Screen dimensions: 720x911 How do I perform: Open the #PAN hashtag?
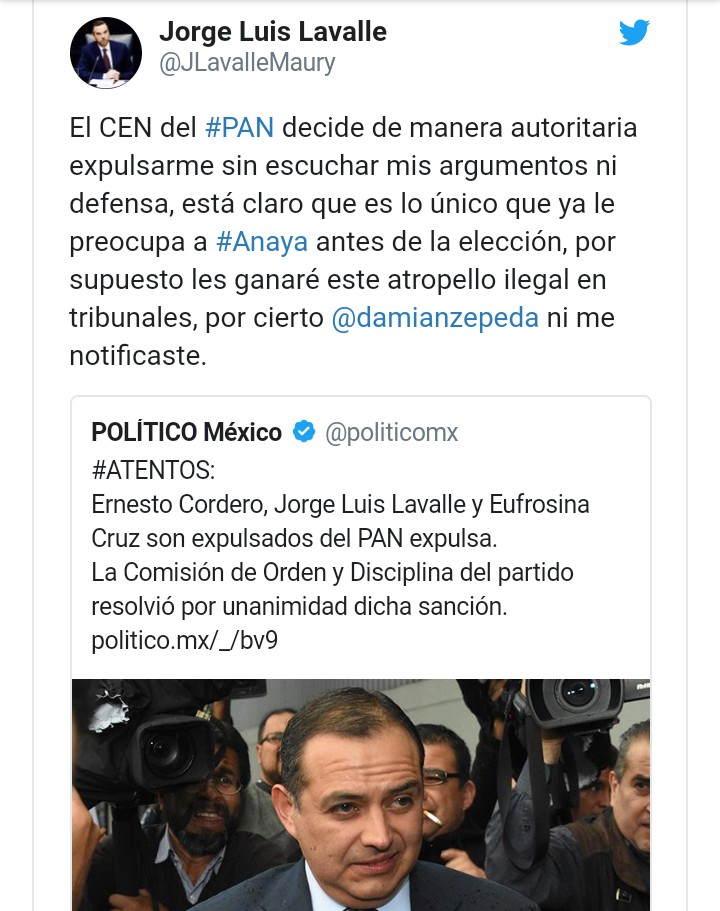coord(238,130)
